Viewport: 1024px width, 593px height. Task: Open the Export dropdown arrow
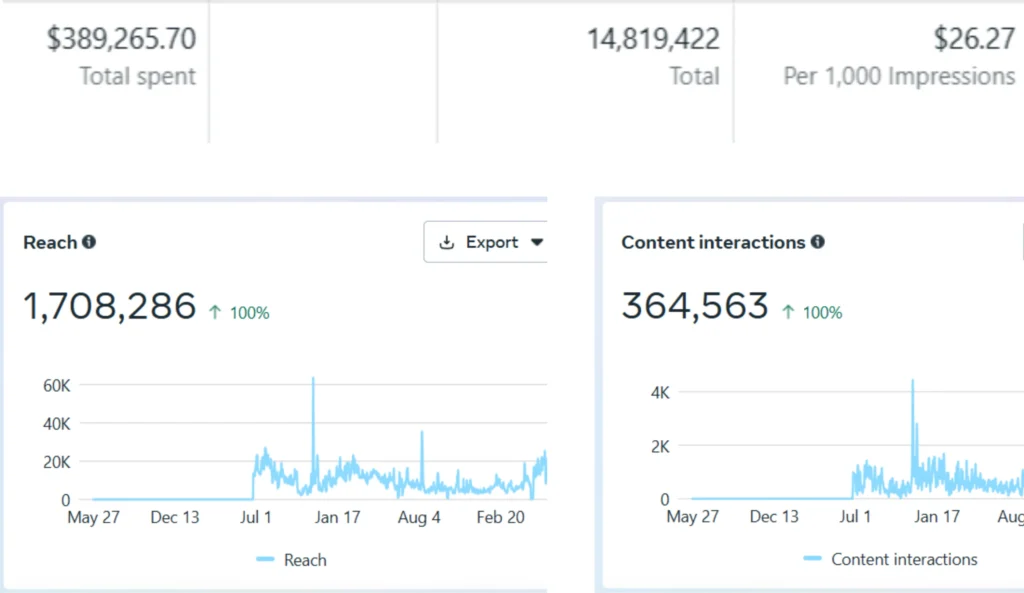coord(536,242)
